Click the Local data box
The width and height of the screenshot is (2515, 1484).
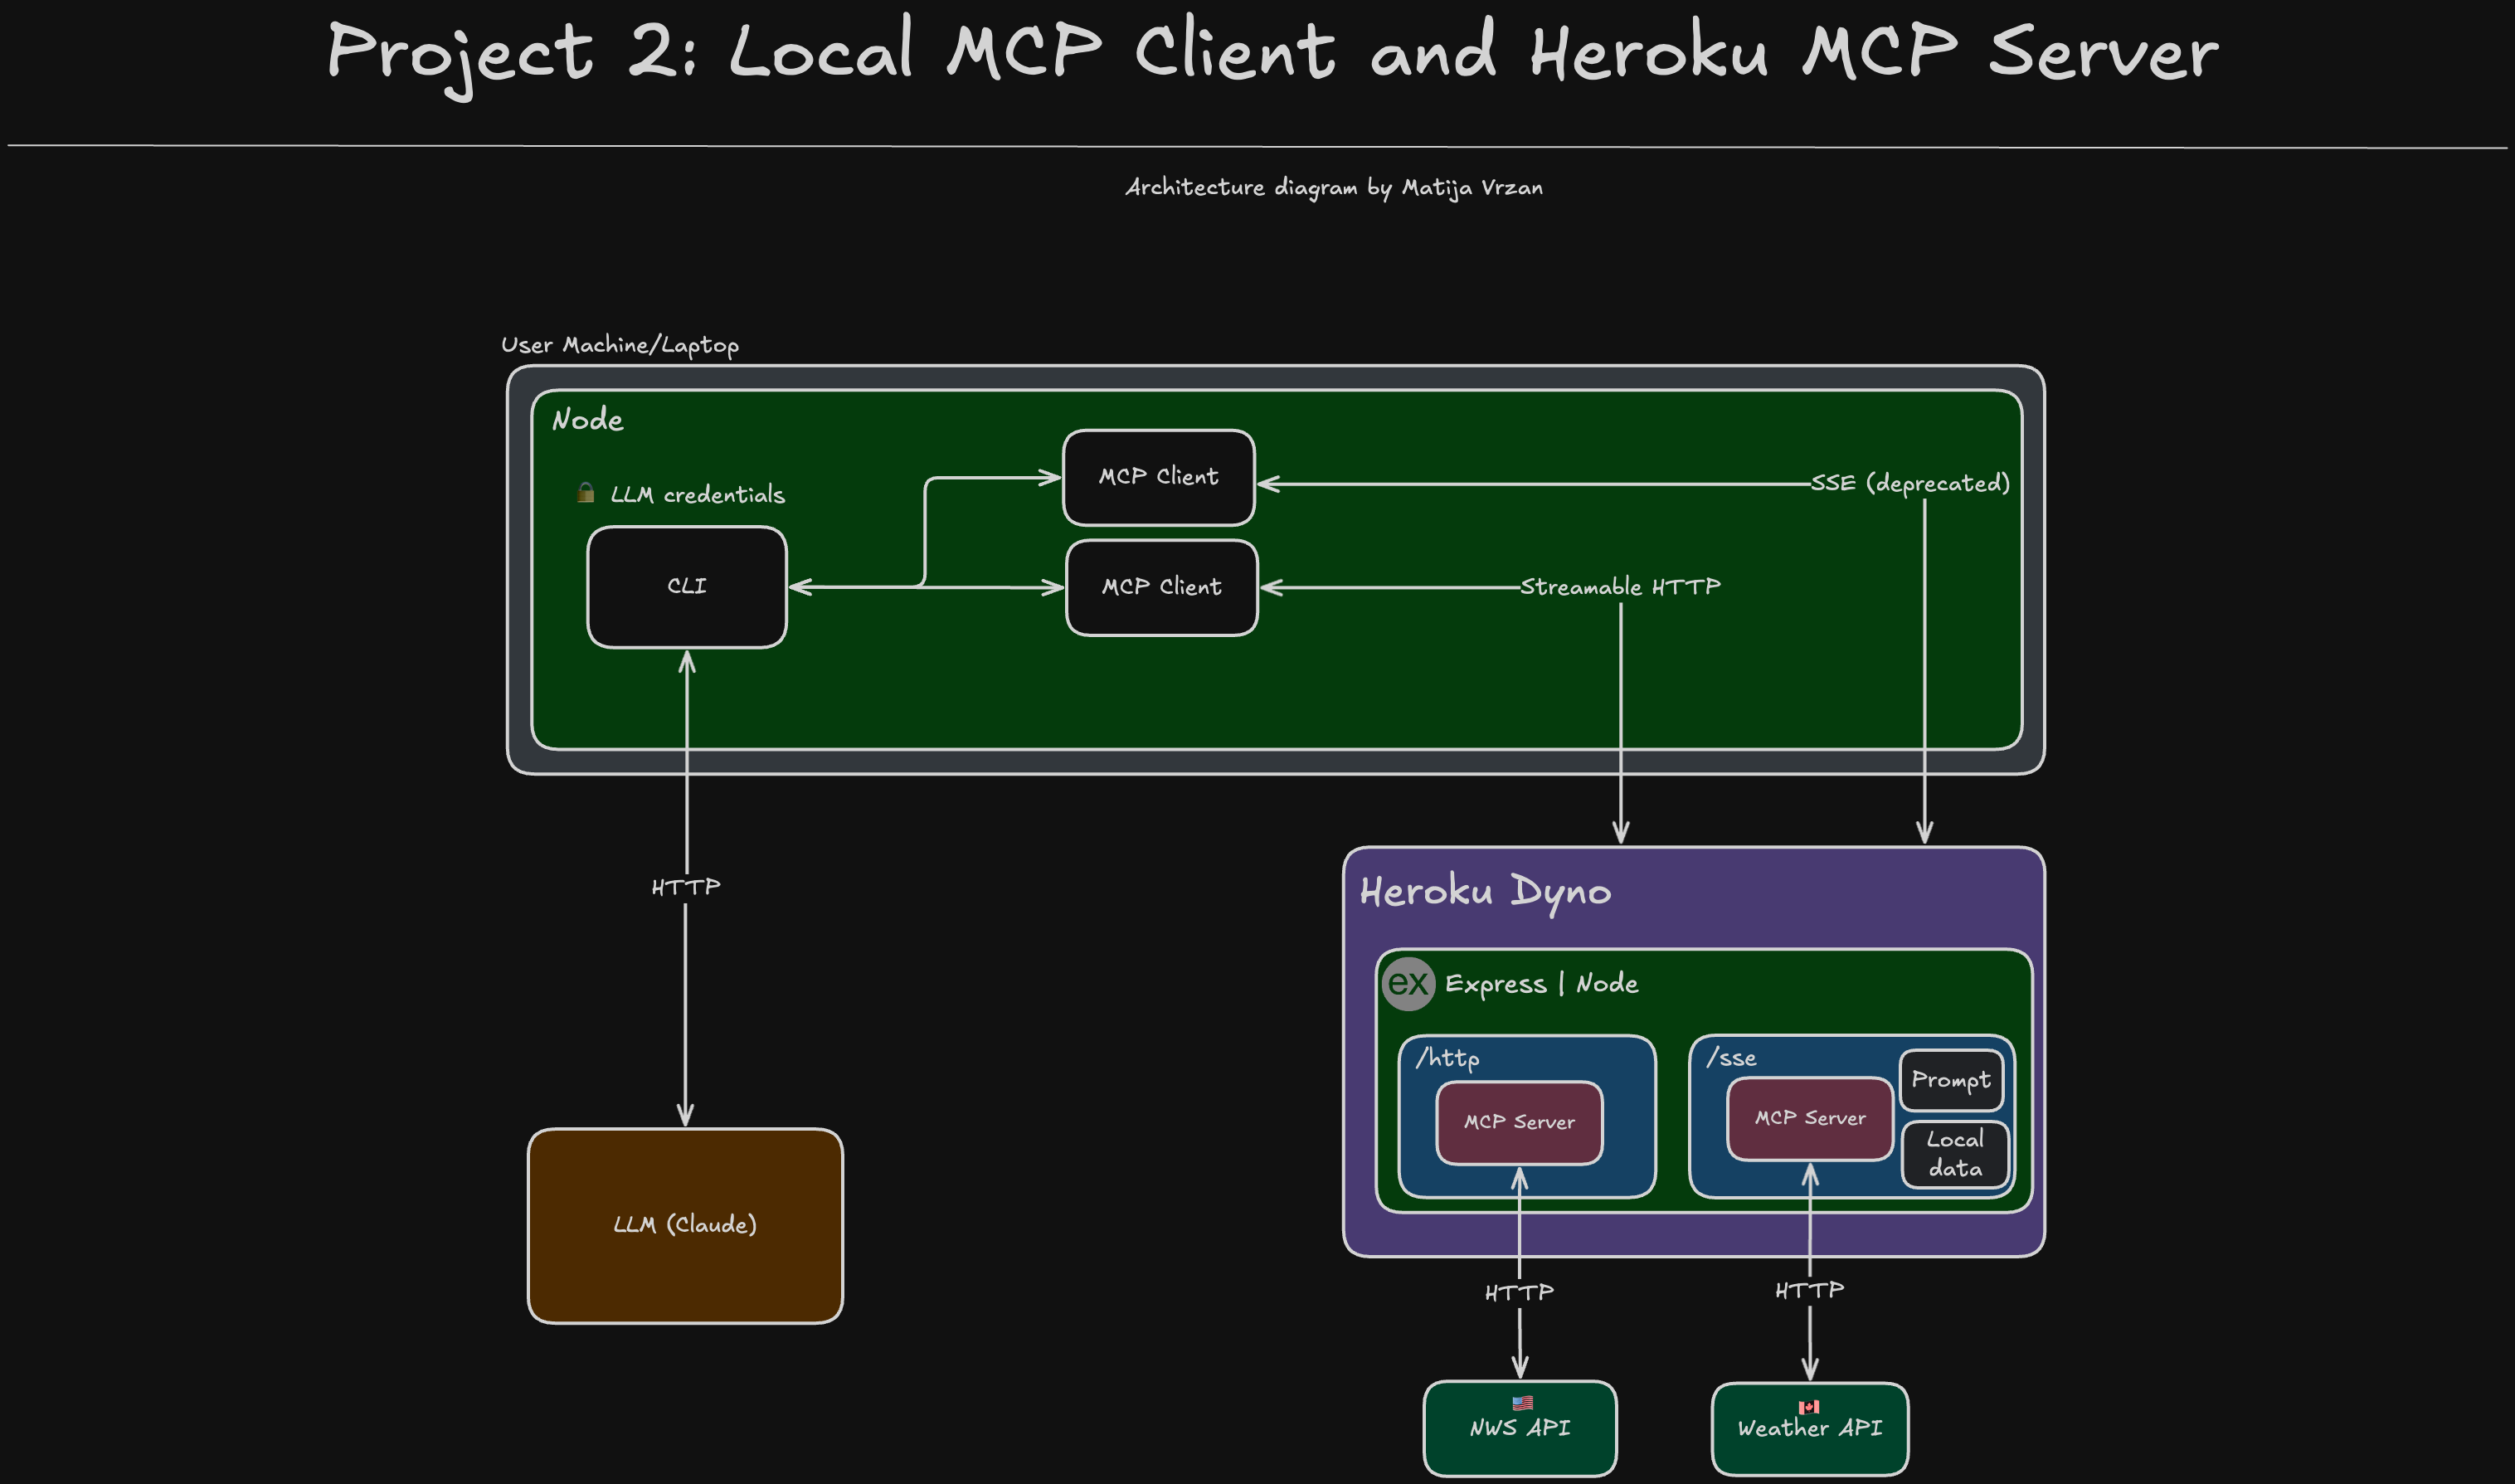(1955, 1154)
